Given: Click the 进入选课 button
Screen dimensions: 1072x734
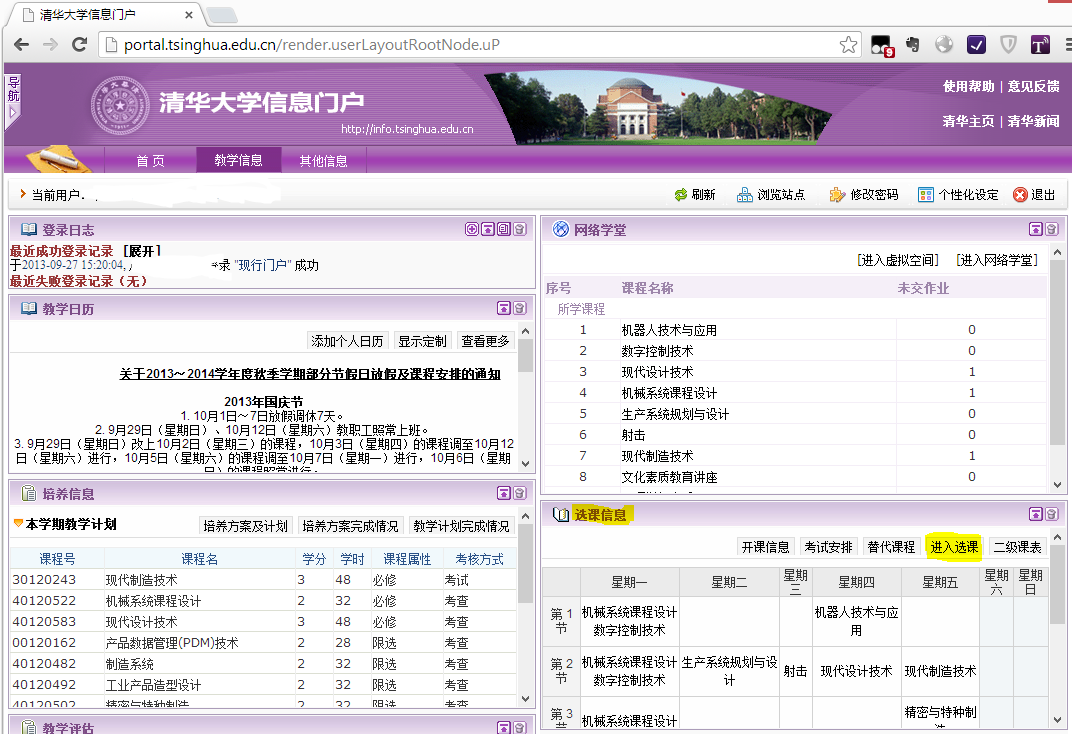Looking at the screenshot, I should pos(954,547).
